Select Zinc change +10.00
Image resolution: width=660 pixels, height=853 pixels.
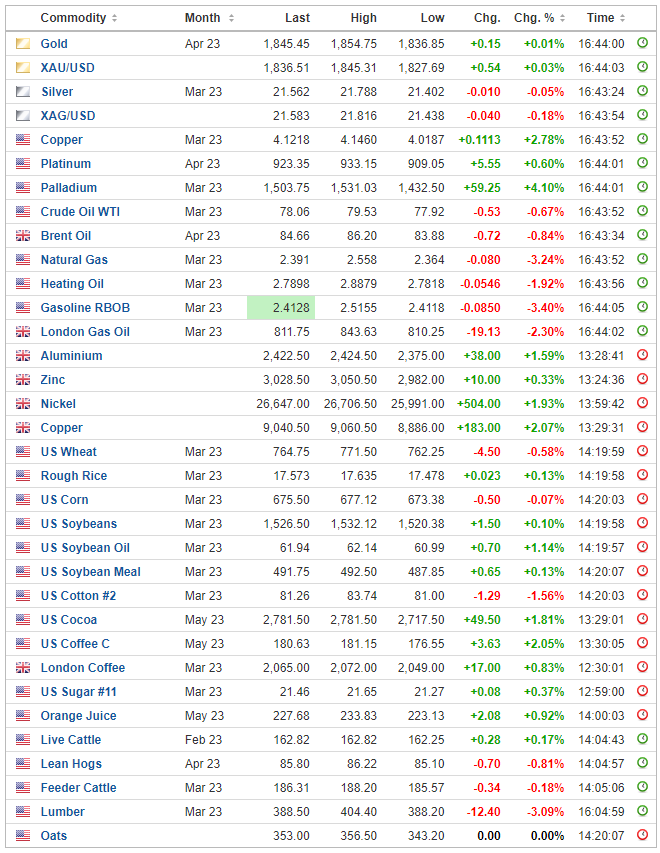pos(482,380)
